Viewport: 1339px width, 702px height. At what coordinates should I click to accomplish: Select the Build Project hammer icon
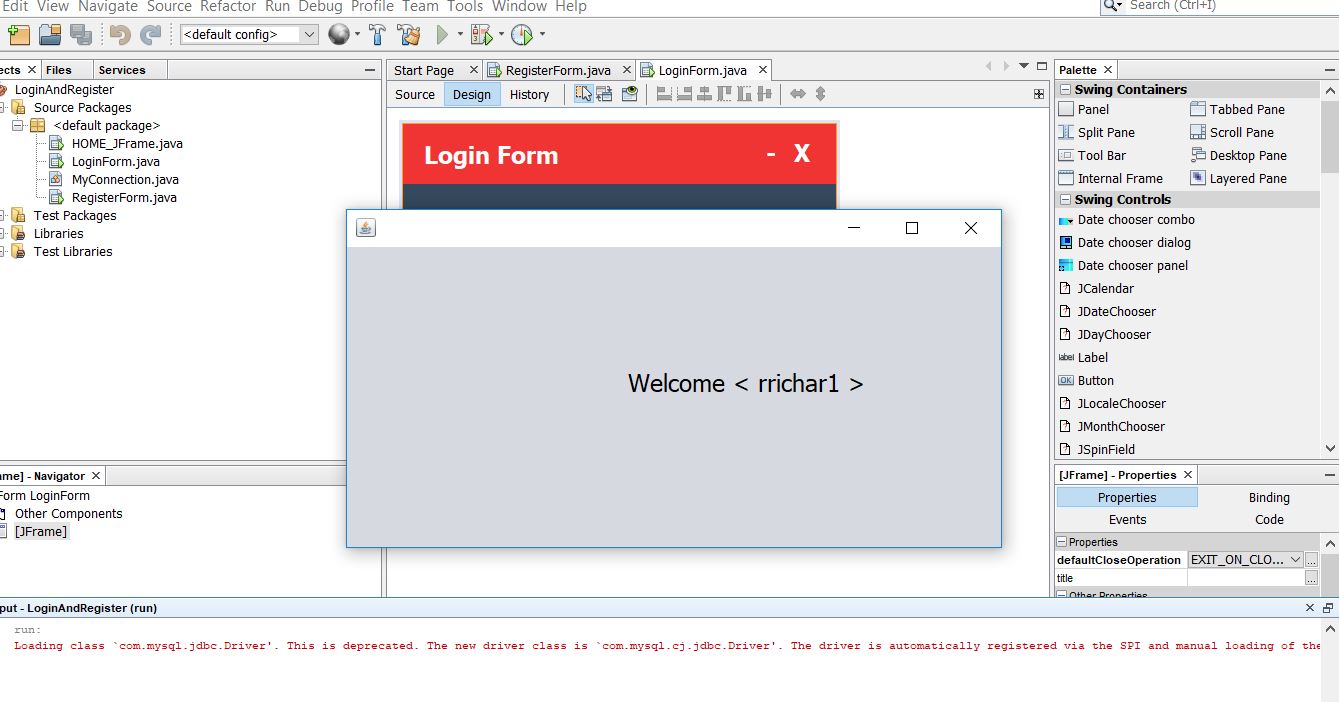(x=377, y=33)
